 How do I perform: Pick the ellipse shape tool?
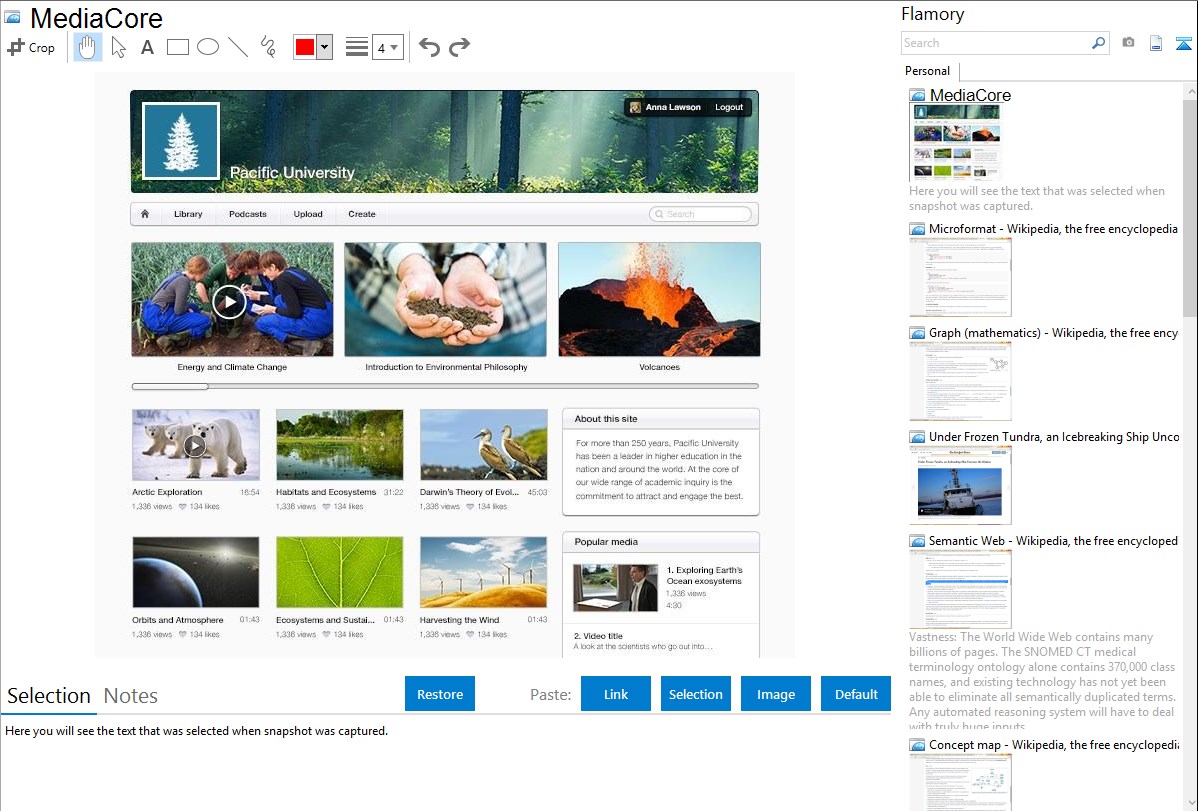pyautogui.click(x=208, y=47)
